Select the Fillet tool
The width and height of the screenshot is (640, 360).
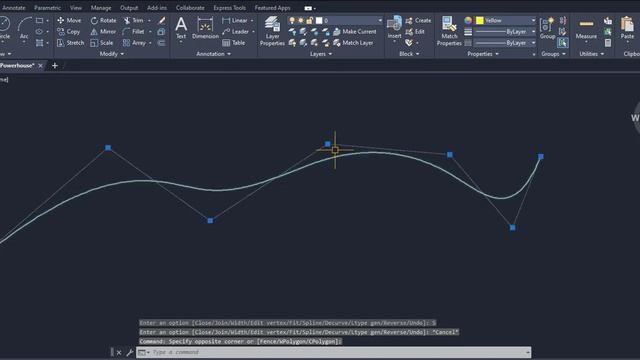(x=133, y=31)
